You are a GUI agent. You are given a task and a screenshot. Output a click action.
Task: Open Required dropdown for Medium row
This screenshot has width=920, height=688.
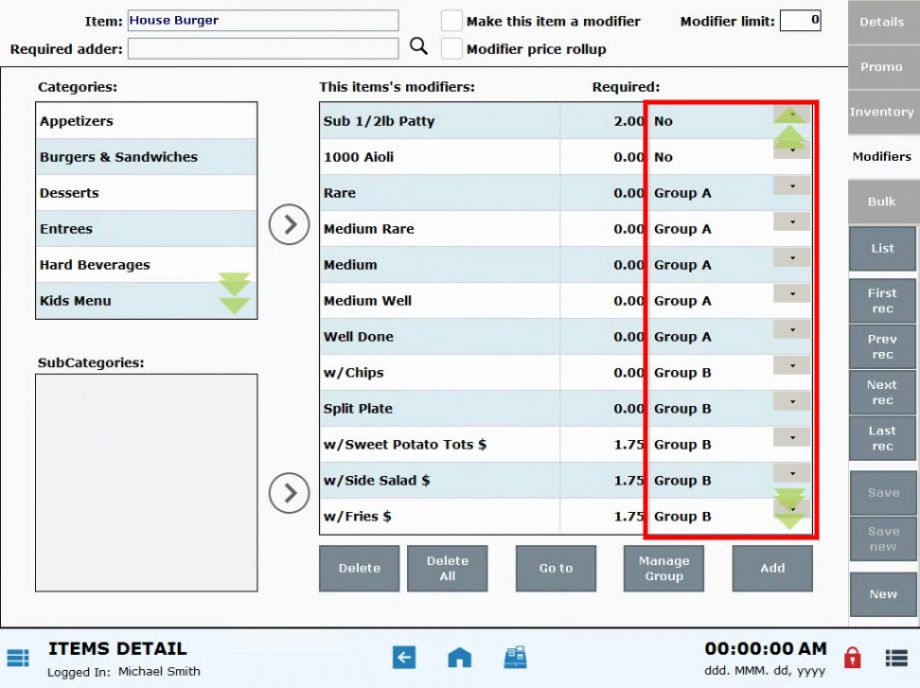click(792, 257)
